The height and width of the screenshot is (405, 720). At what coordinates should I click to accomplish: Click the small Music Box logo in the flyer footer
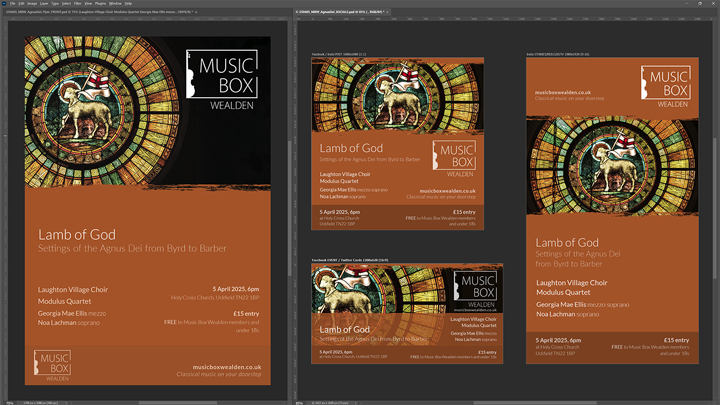pos(52,365)
